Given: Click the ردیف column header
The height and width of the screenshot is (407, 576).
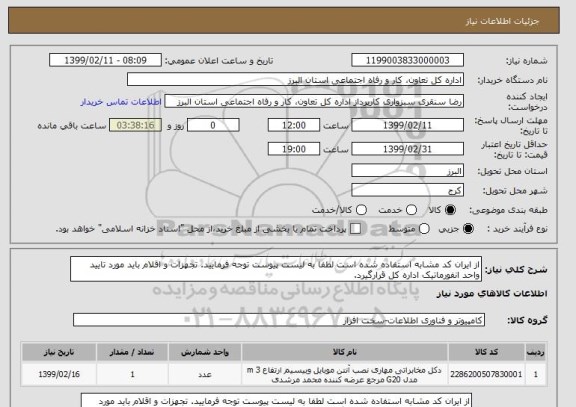Looking at the screenshot, I should click(x=536, y=352).
